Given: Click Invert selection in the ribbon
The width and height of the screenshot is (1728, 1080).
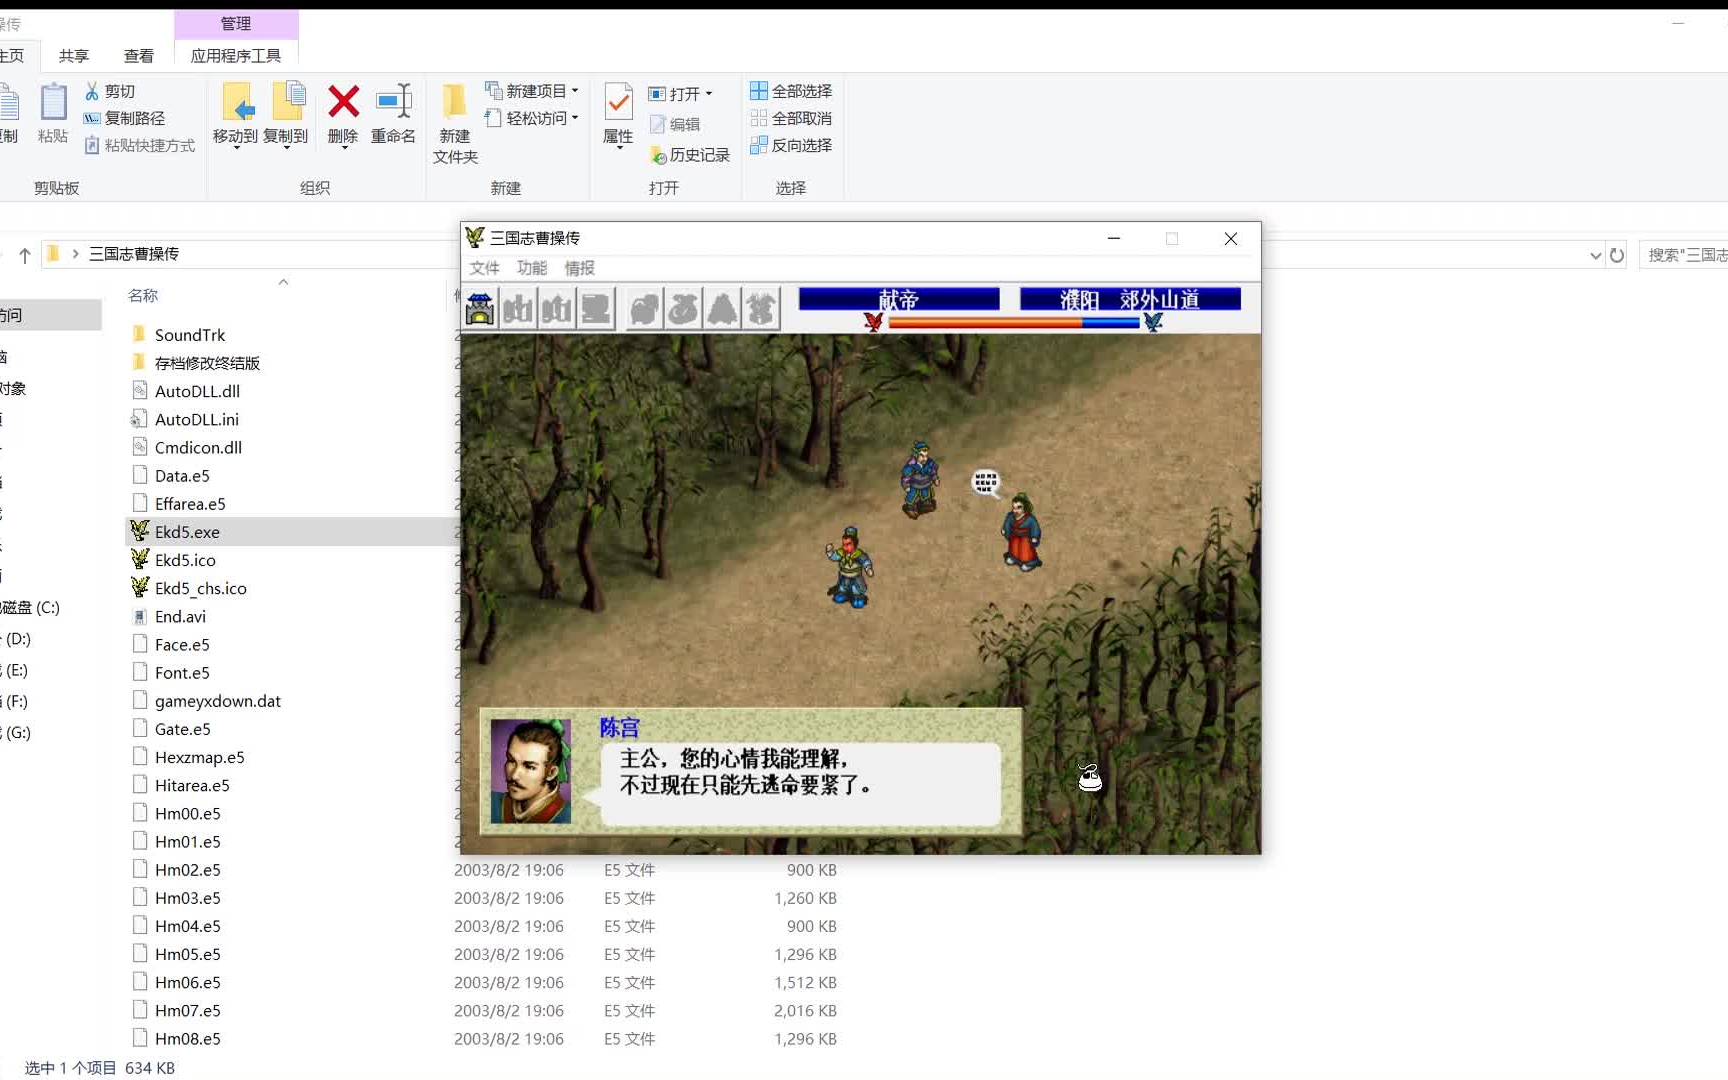Looking at the screenshot, I should [791, 145].
